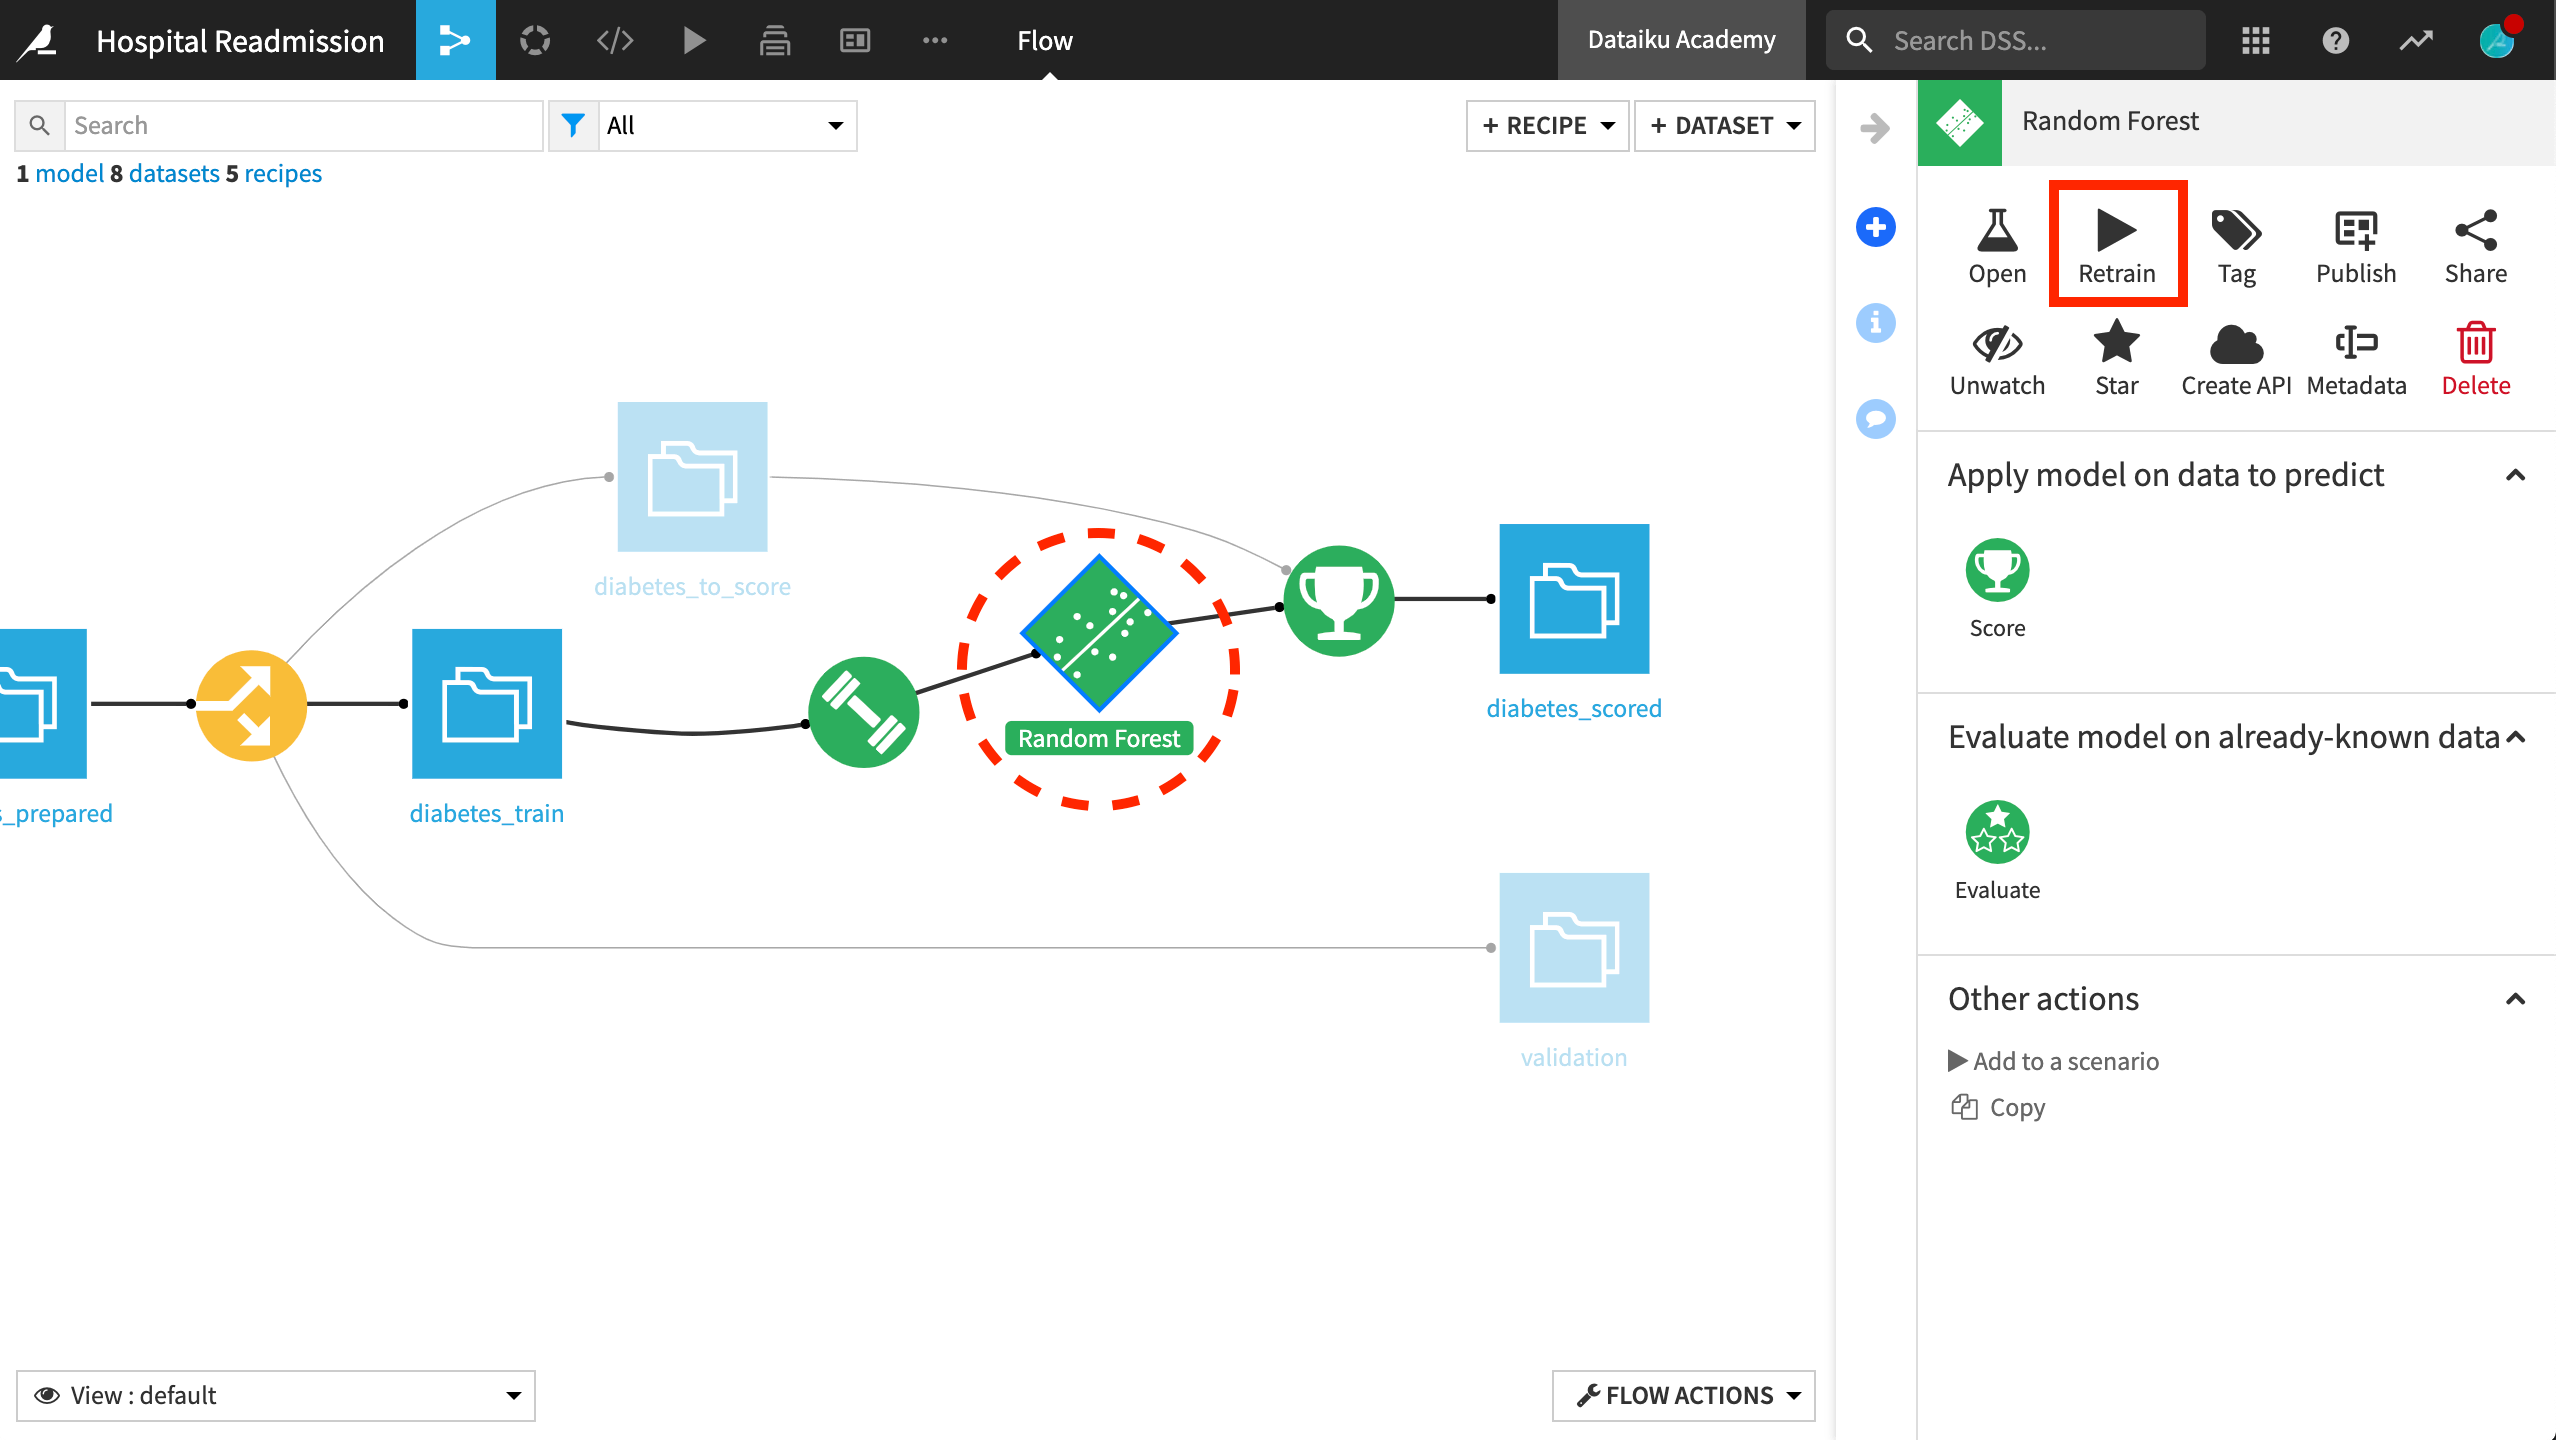The width and height of the screenshot is (2556, 1440).
Task: Open the Jobs play icon
Action: 694,40
